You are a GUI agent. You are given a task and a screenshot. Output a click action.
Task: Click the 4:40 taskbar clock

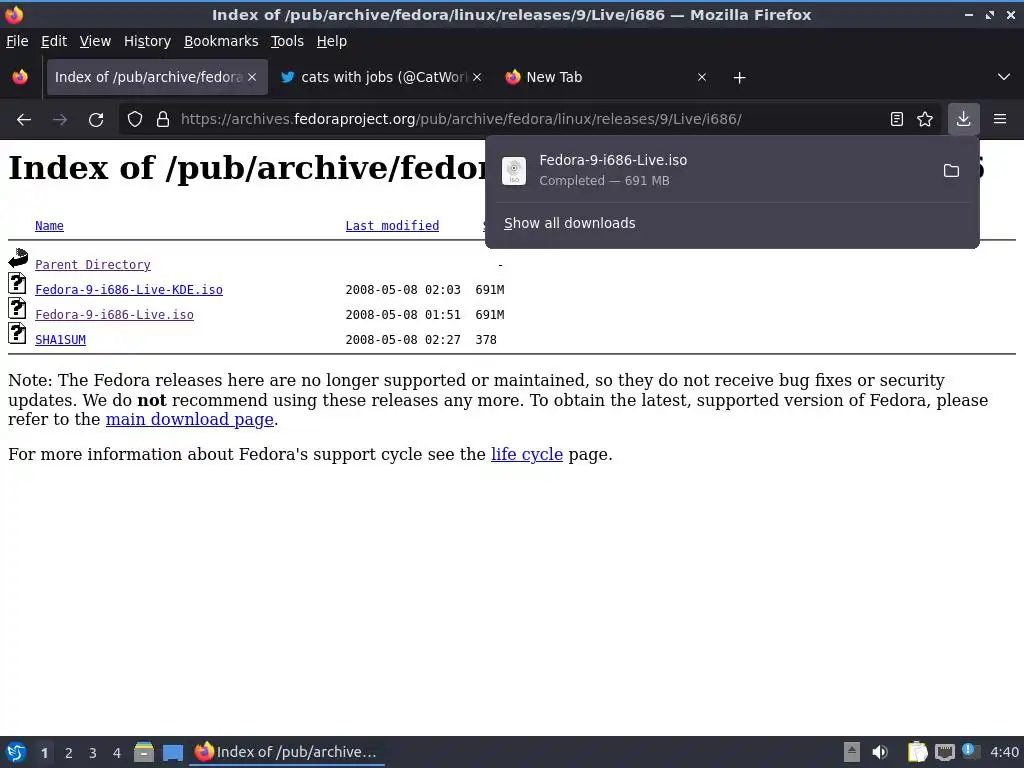point(1004,752)
